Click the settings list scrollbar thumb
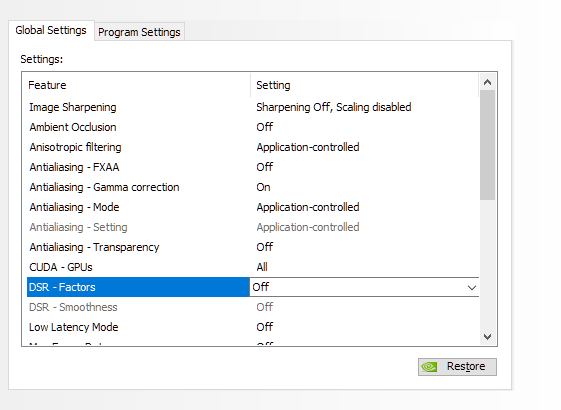 (x=487, y=145)
